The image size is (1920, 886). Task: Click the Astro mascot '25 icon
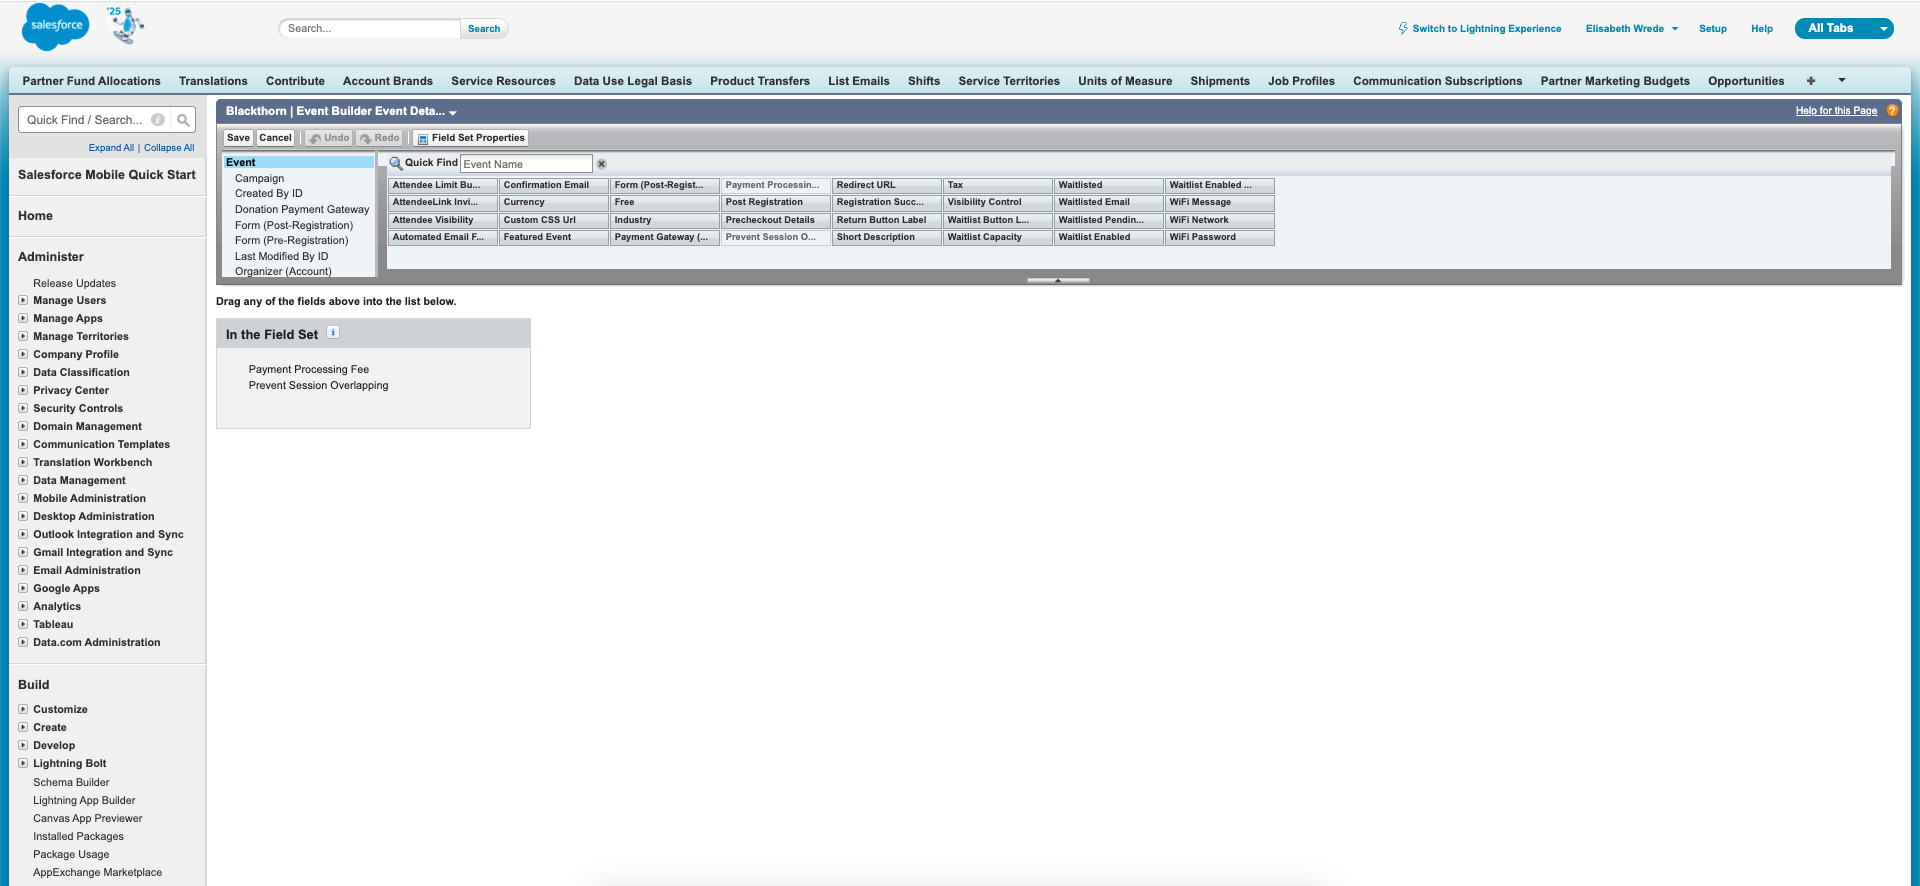126,25
